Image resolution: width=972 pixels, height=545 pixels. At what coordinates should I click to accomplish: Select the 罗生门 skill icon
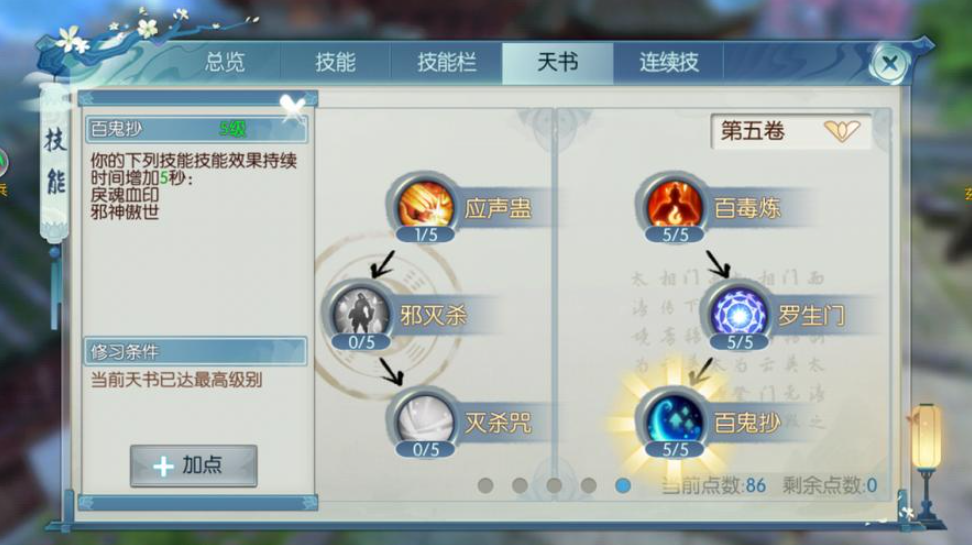739,314
